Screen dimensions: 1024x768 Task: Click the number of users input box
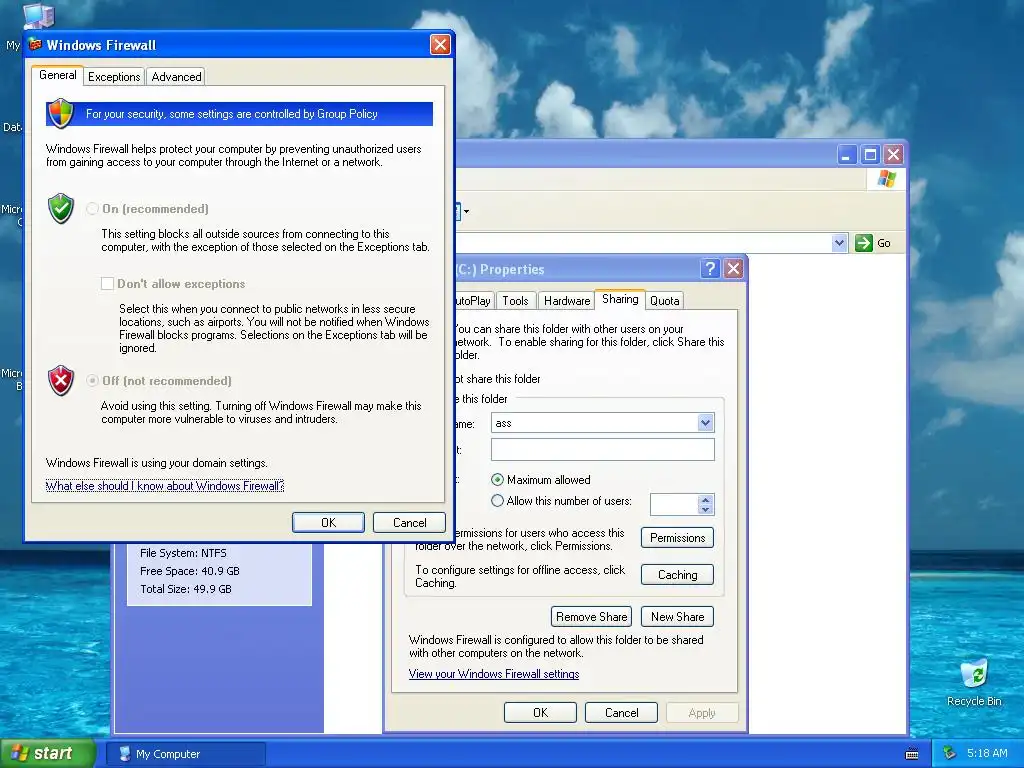(674, 504)
